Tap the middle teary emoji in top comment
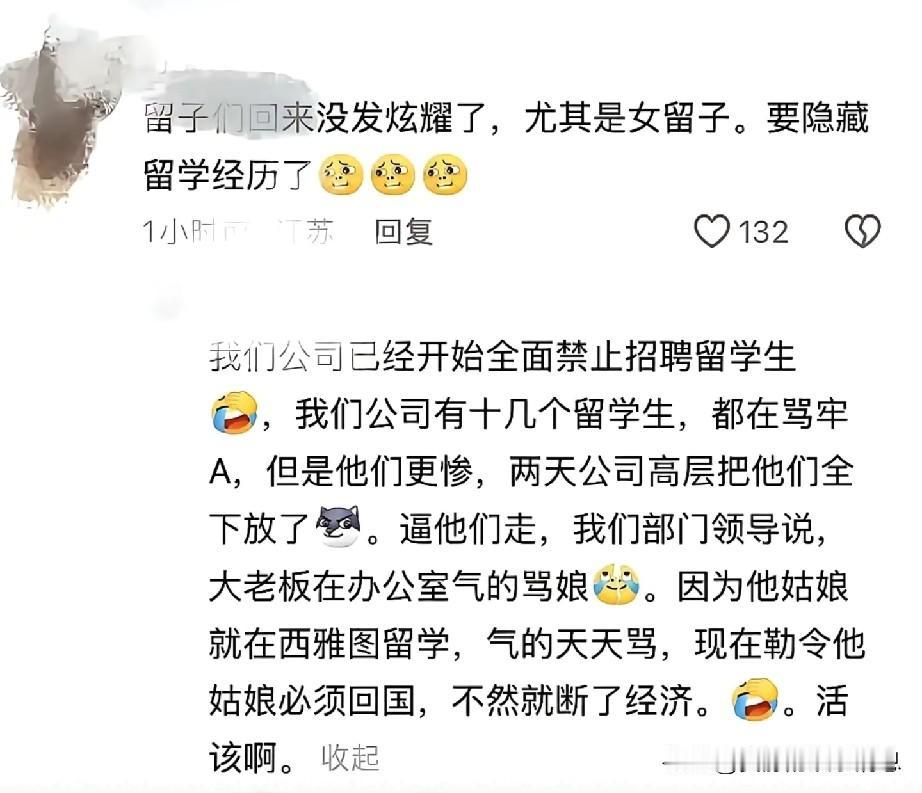922x793 pixels. pos(393,175)
